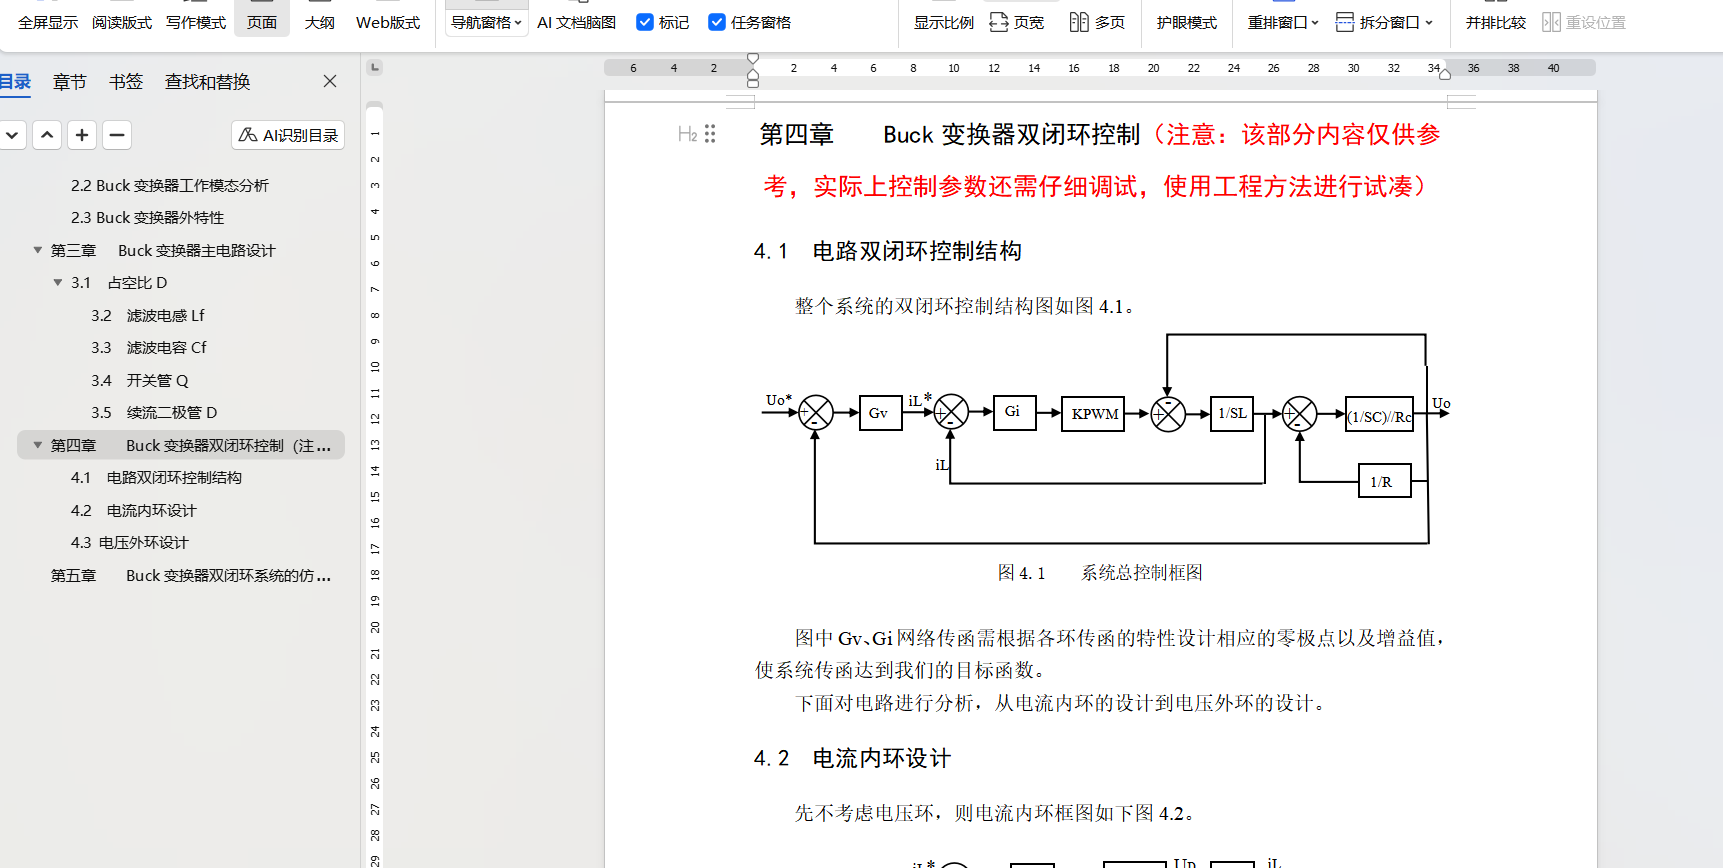
Task: Switch to 写作模式 view
Action: (x=196, y=22)
